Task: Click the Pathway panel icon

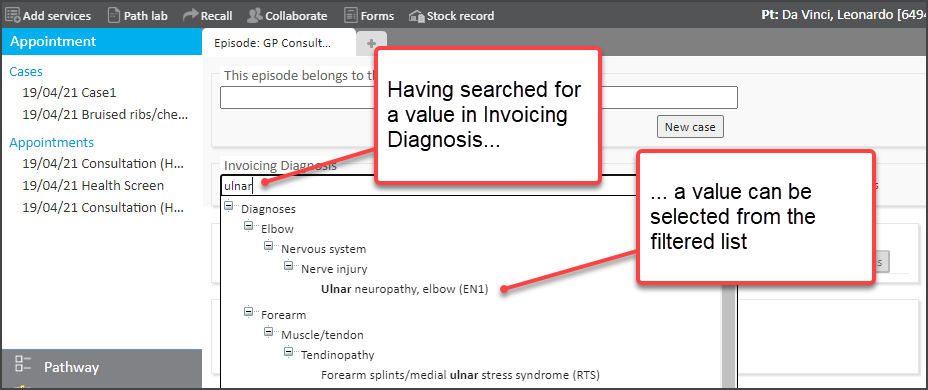Action: point(23,363)
